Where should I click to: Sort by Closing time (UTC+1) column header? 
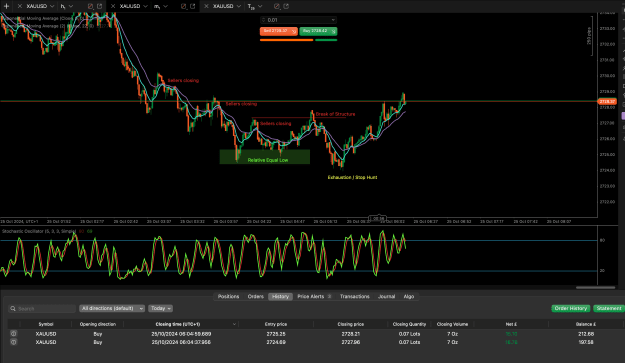pyautogui.click(x=178, y=324)
